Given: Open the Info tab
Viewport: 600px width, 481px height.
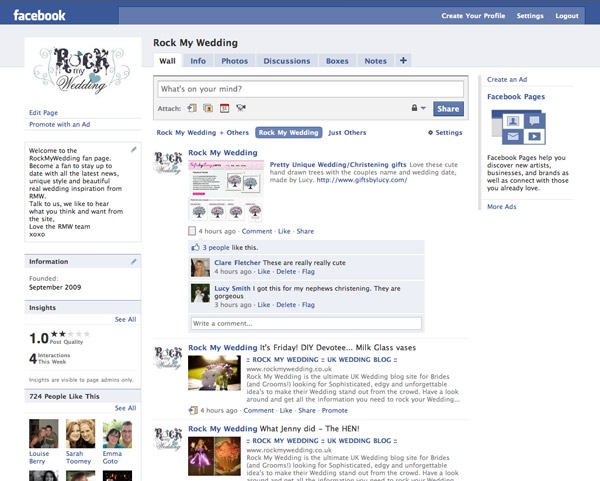Looking at the screenshot, I should point(198,61).
